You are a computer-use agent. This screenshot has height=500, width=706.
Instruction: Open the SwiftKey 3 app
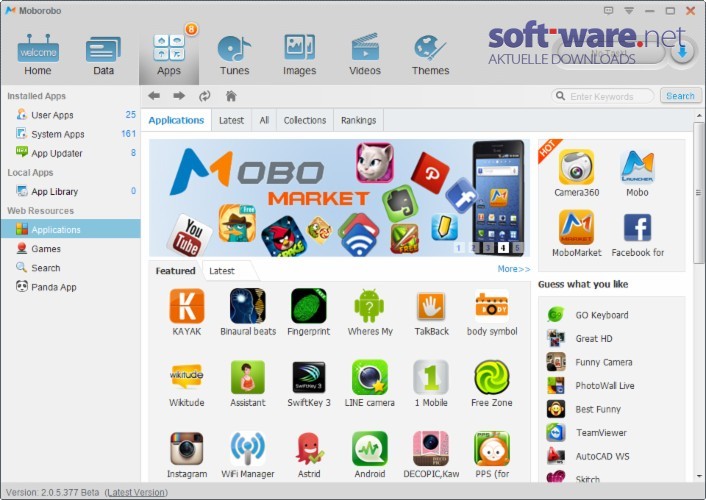coord(309,377)
